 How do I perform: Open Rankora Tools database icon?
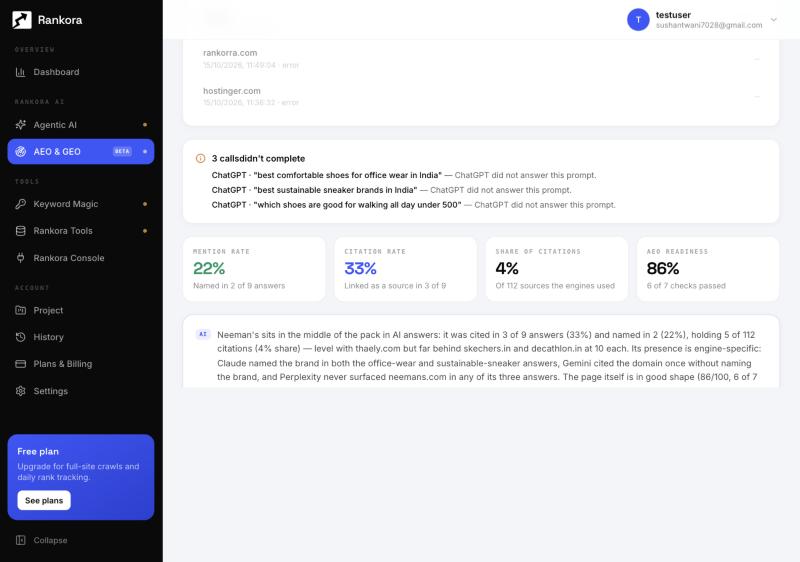click(20, 231)
